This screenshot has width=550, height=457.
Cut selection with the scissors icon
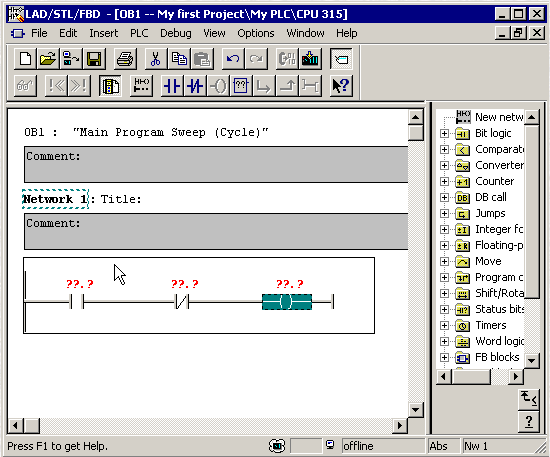pos(155,59)
